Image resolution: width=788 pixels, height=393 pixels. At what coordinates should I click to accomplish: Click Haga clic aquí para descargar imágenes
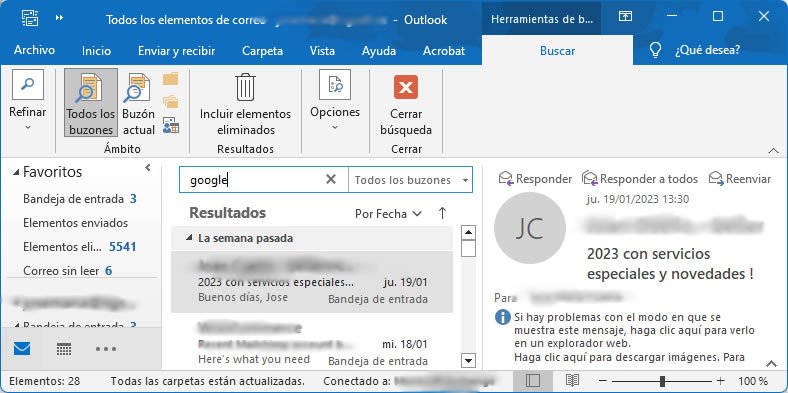click(x=628, y=357)
